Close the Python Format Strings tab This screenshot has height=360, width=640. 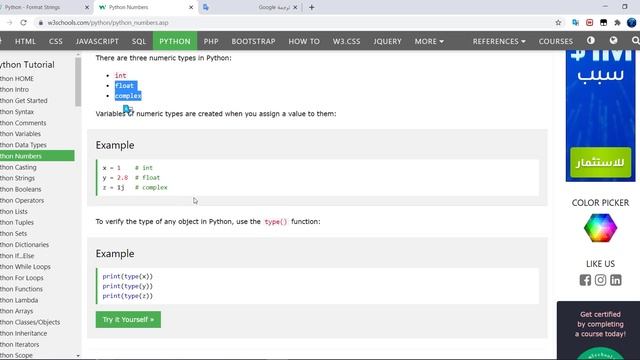87,7
